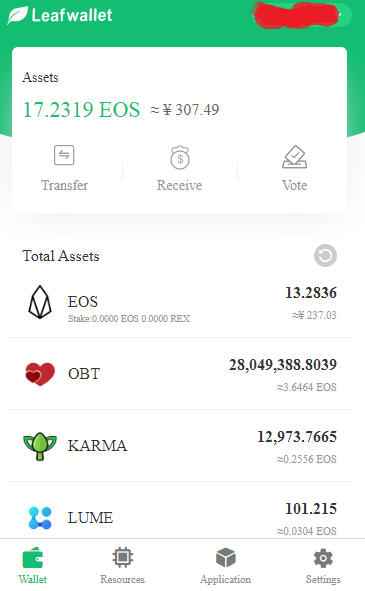Open the EOS stake details line
Screen dimensions: 365x591
tap(129, 319)
